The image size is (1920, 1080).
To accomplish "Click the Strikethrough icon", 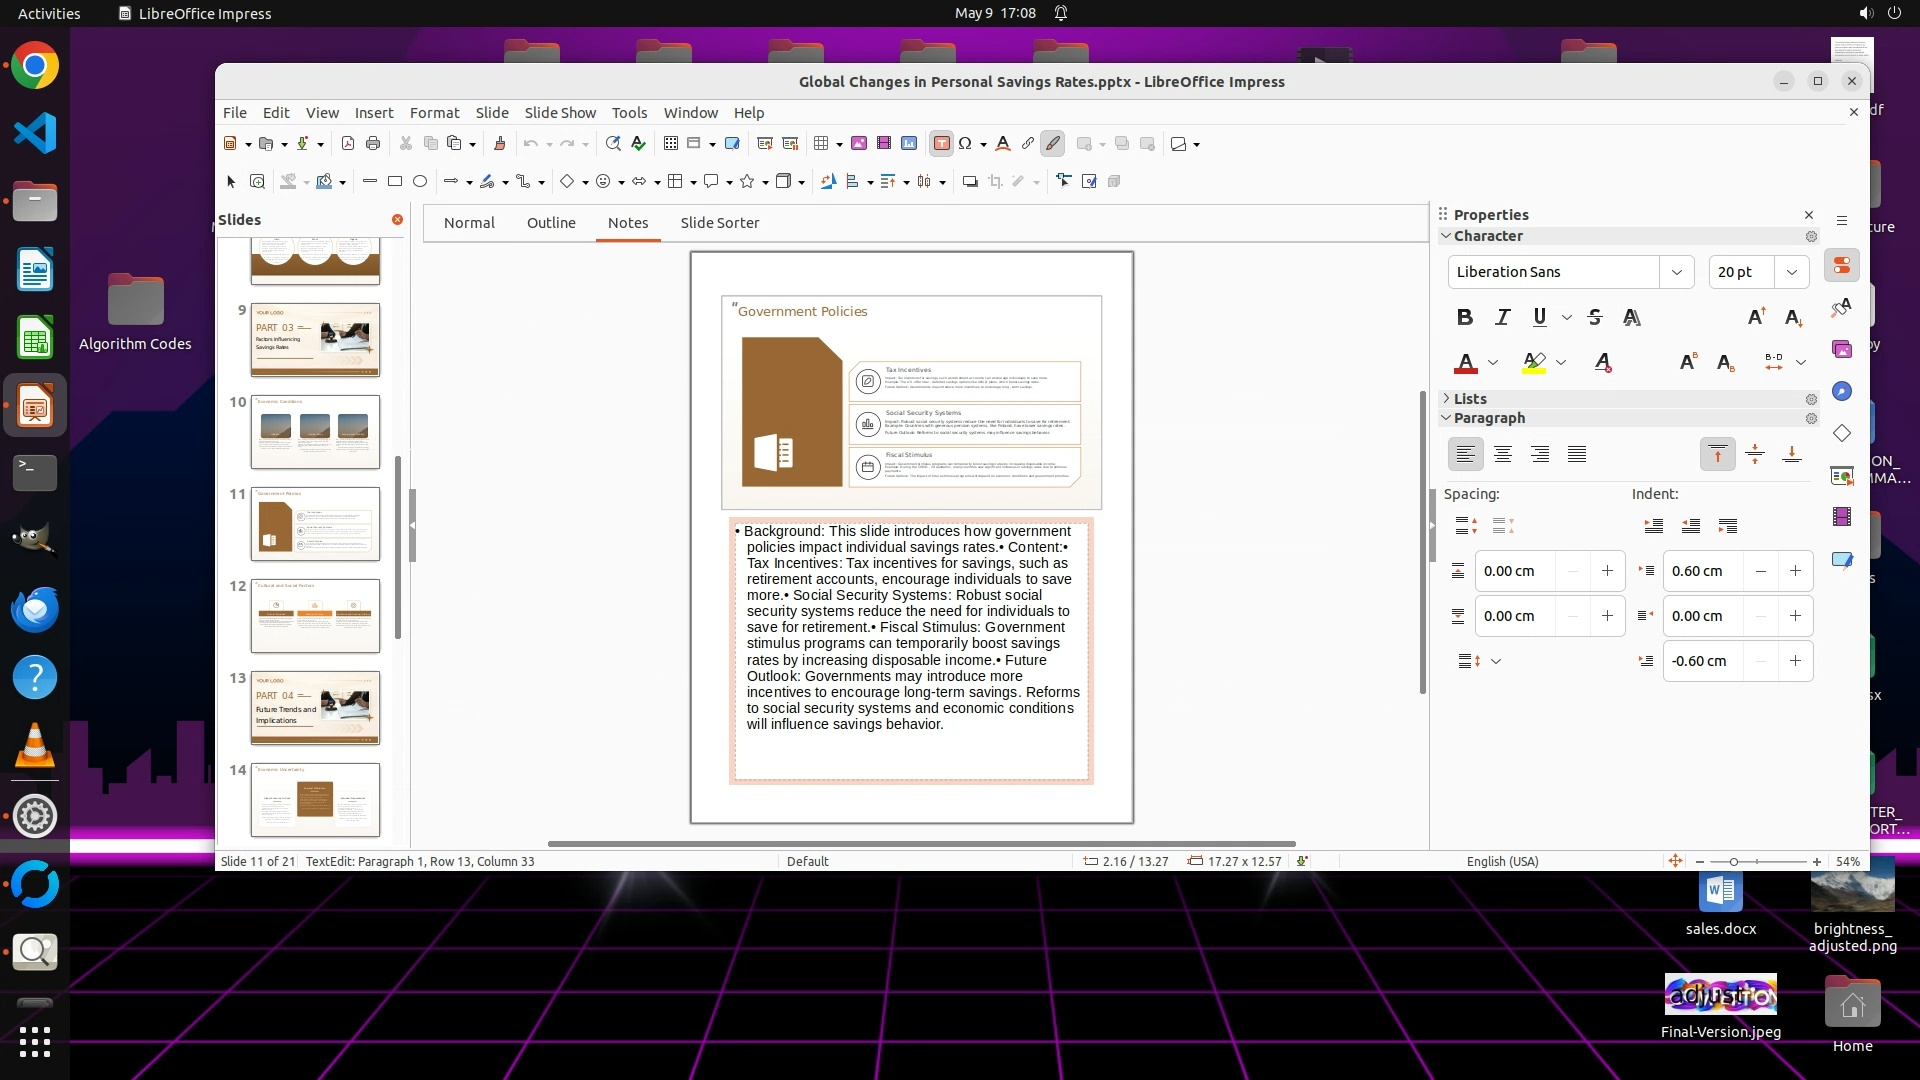I will point(1595,317).
